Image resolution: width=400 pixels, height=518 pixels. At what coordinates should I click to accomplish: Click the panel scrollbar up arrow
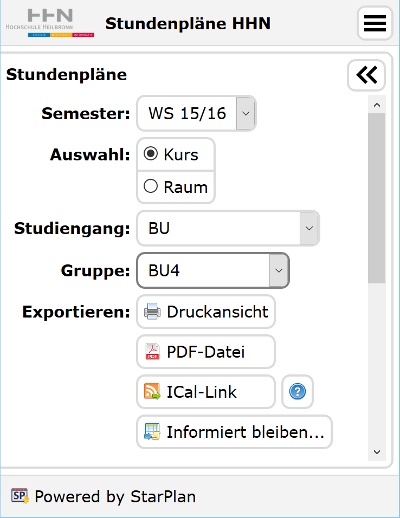click(x=377, y=105)
